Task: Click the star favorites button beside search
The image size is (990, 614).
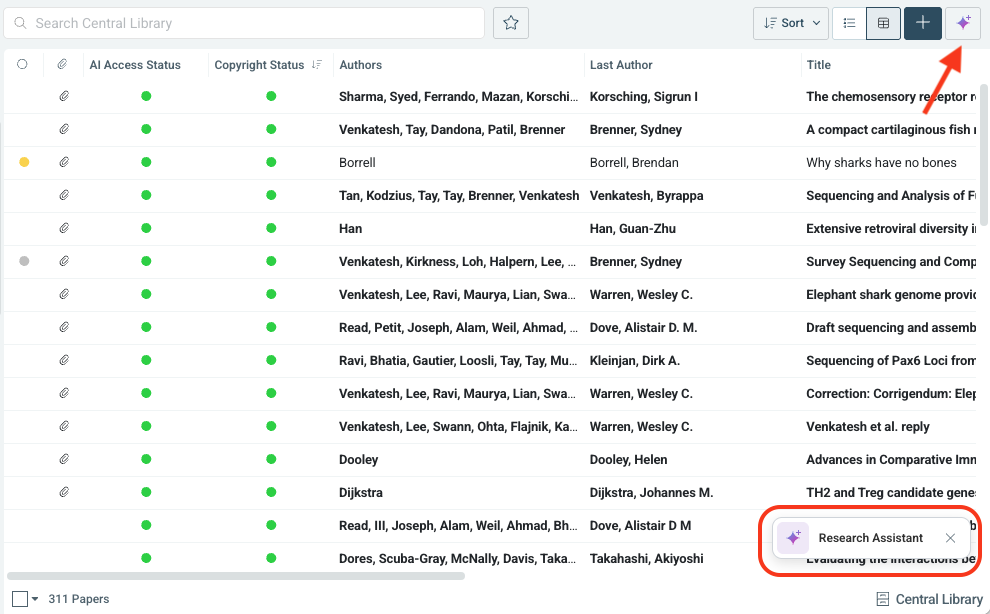Action: click(511, 23)
